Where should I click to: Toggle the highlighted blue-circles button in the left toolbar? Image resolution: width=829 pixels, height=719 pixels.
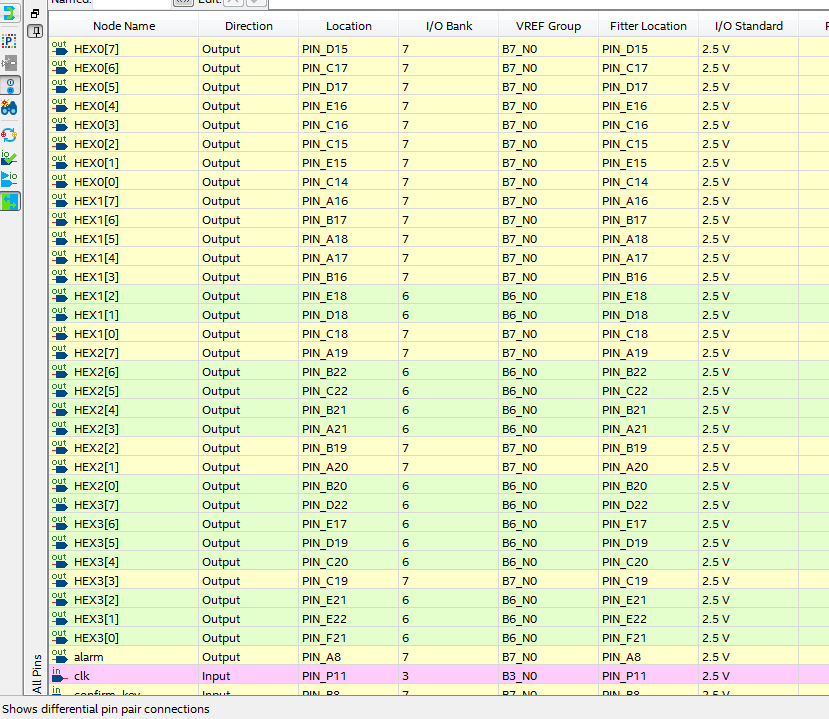pos(10,86)
